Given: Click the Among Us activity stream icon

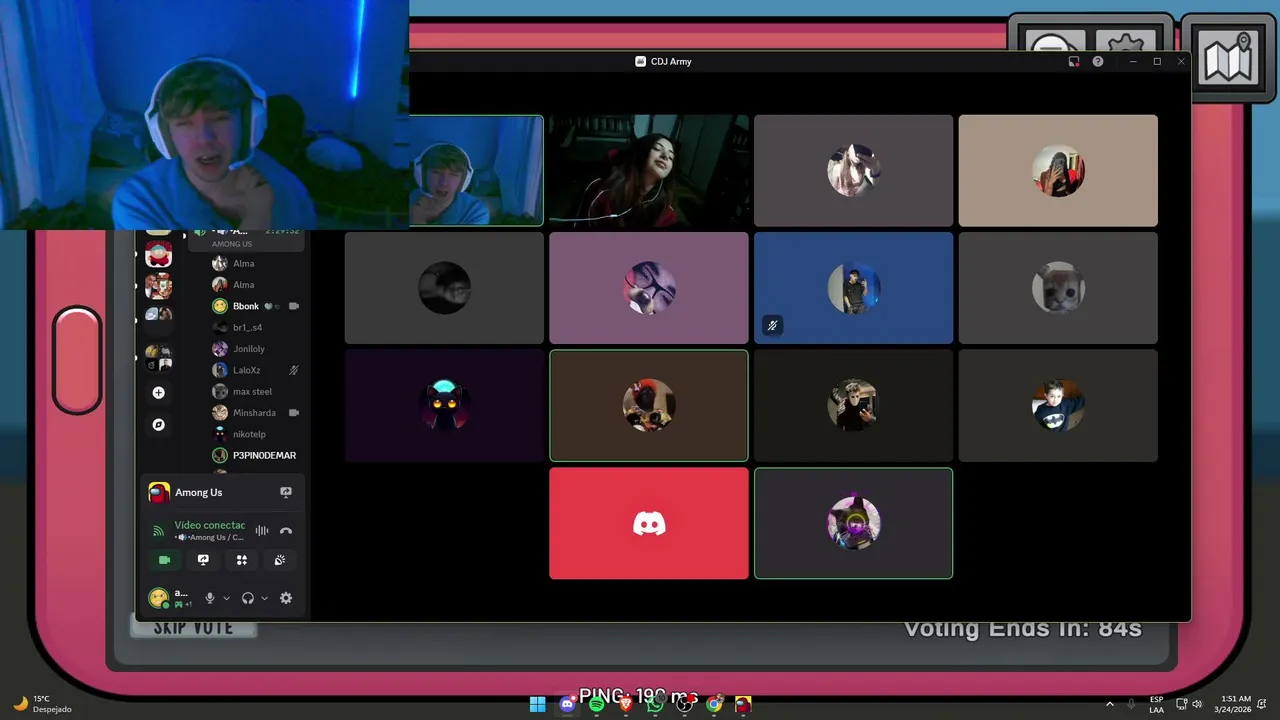Looking at the screenshot, I should pos(286,492).
